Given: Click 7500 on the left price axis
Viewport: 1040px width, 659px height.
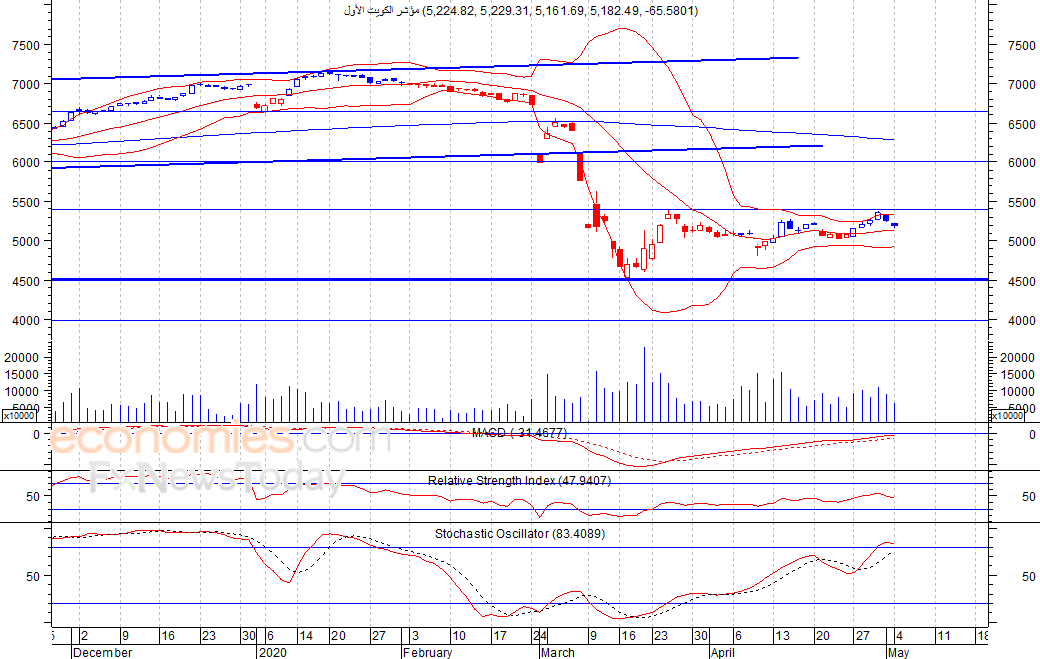Looking at the screenshot, I should (27, 46).
